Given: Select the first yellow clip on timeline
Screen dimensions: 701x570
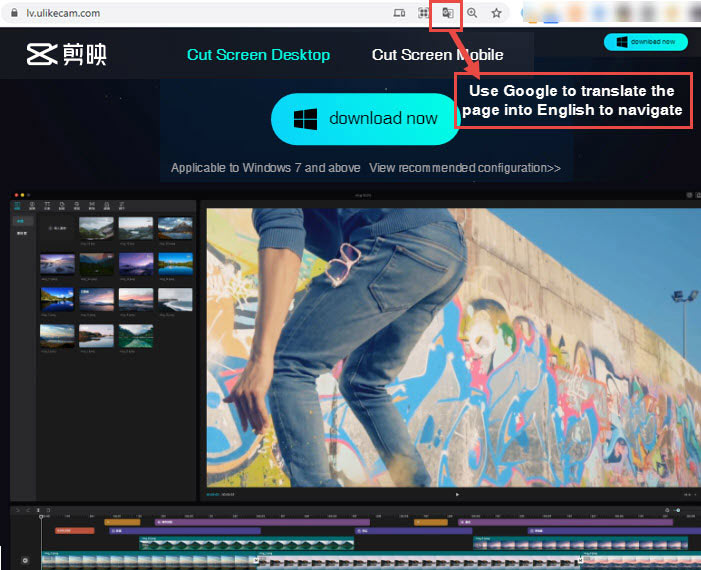Looking at the screenshot, I should click(x=122, y=522).
